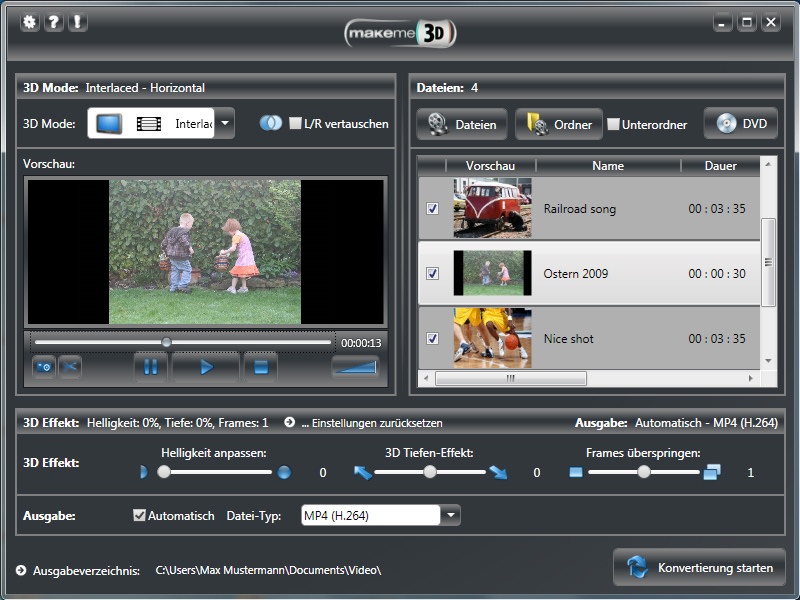Pause the video preview

tap(150, 367)
